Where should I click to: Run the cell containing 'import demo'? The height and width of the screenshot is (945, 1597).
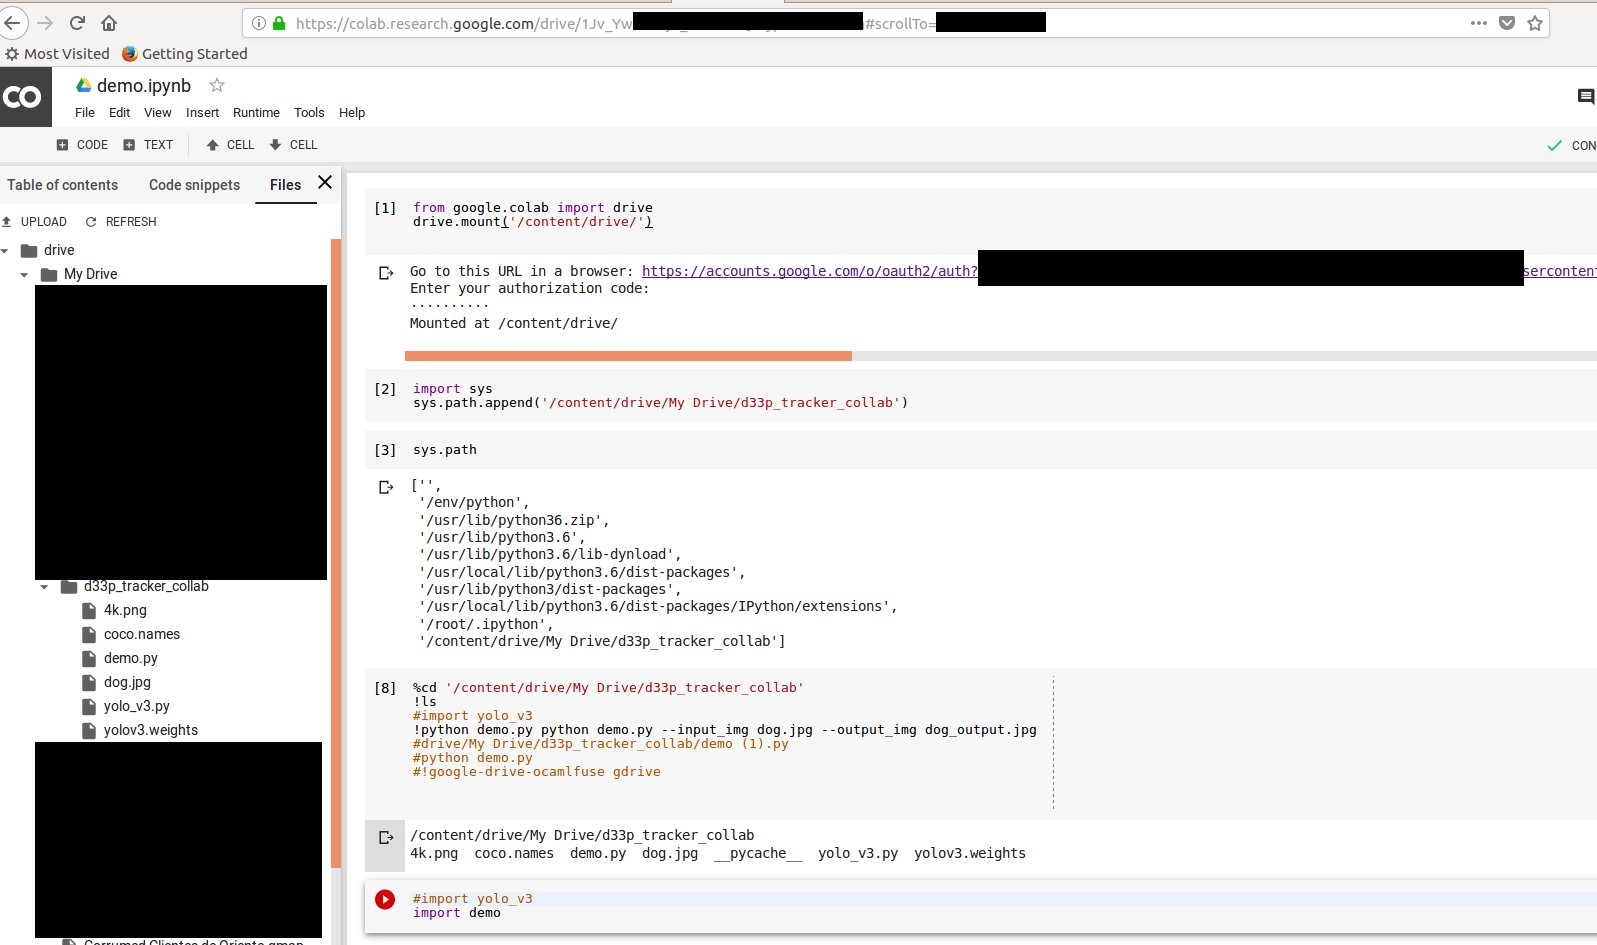385,899
